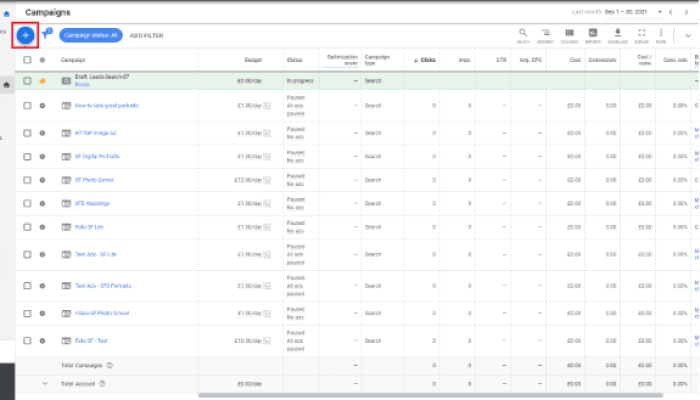The image size is (700, 400).
Task: Sort by the Campaign column header
Action: (73, 60)
